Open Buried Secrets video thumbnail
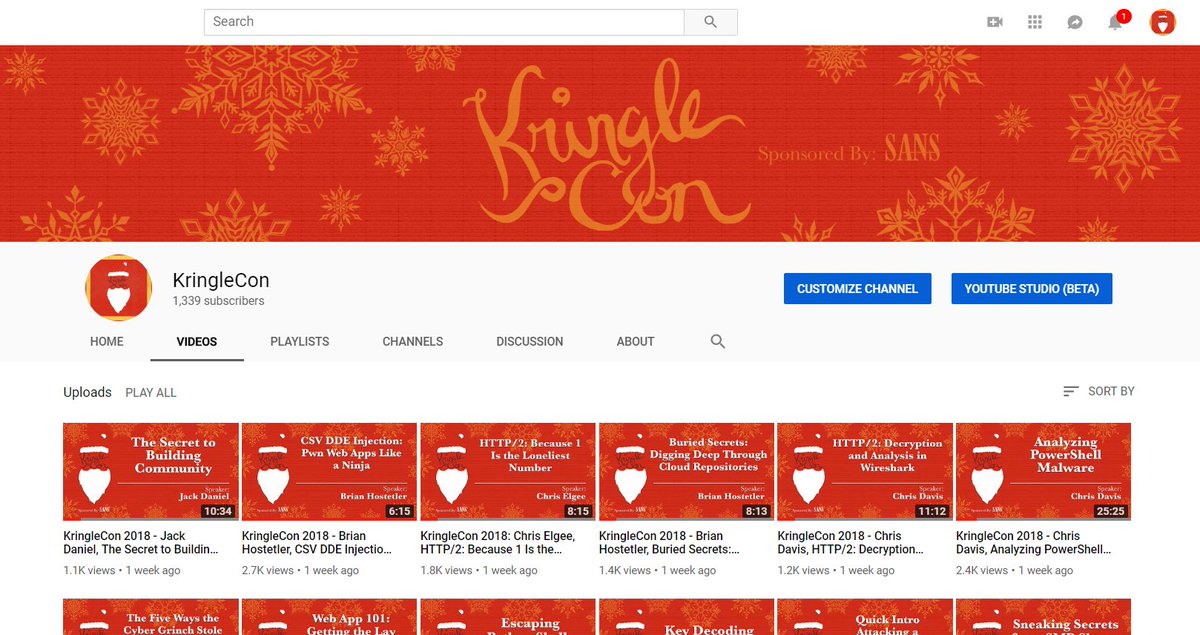1200x635 pixels. (x=687, y=471)
